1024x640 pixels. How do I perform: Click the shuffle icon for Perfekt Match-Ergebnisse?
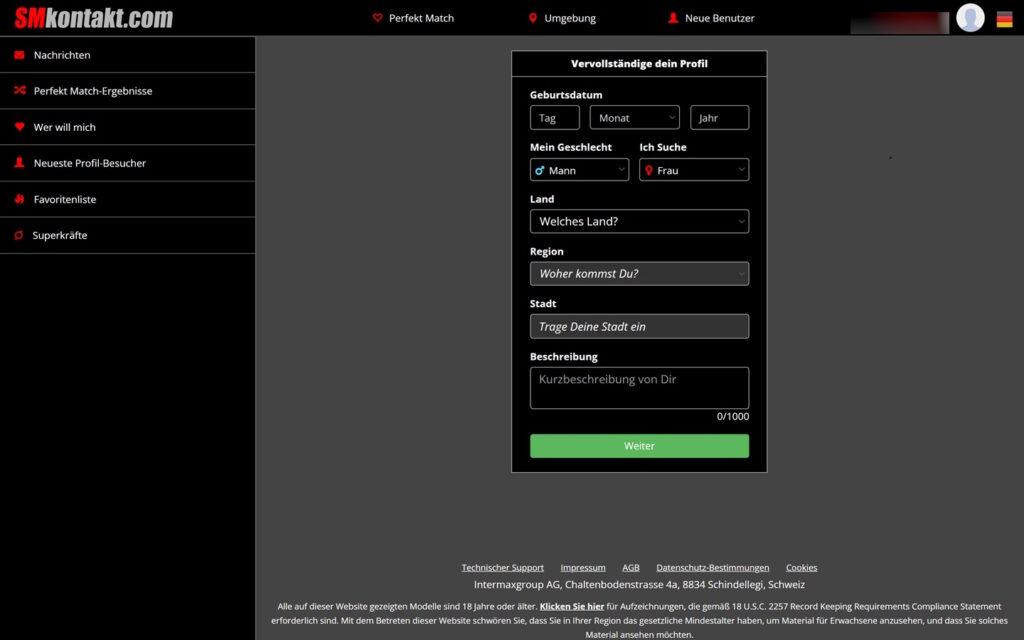[20, 91]
